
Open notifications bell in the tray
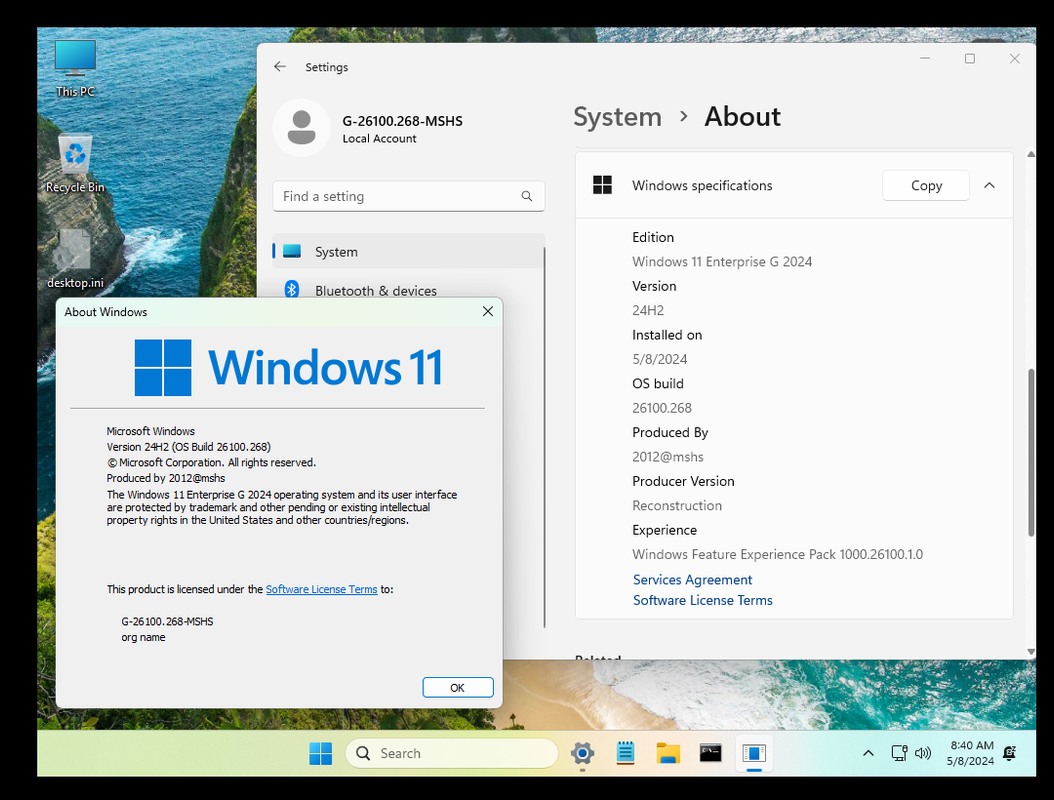pos(1009,754)
